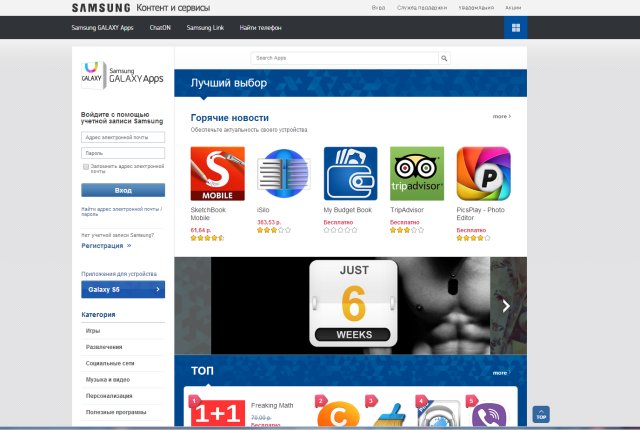Click the blue Вход login button
This screenshot has width=640, height=430.
[123, 190]
